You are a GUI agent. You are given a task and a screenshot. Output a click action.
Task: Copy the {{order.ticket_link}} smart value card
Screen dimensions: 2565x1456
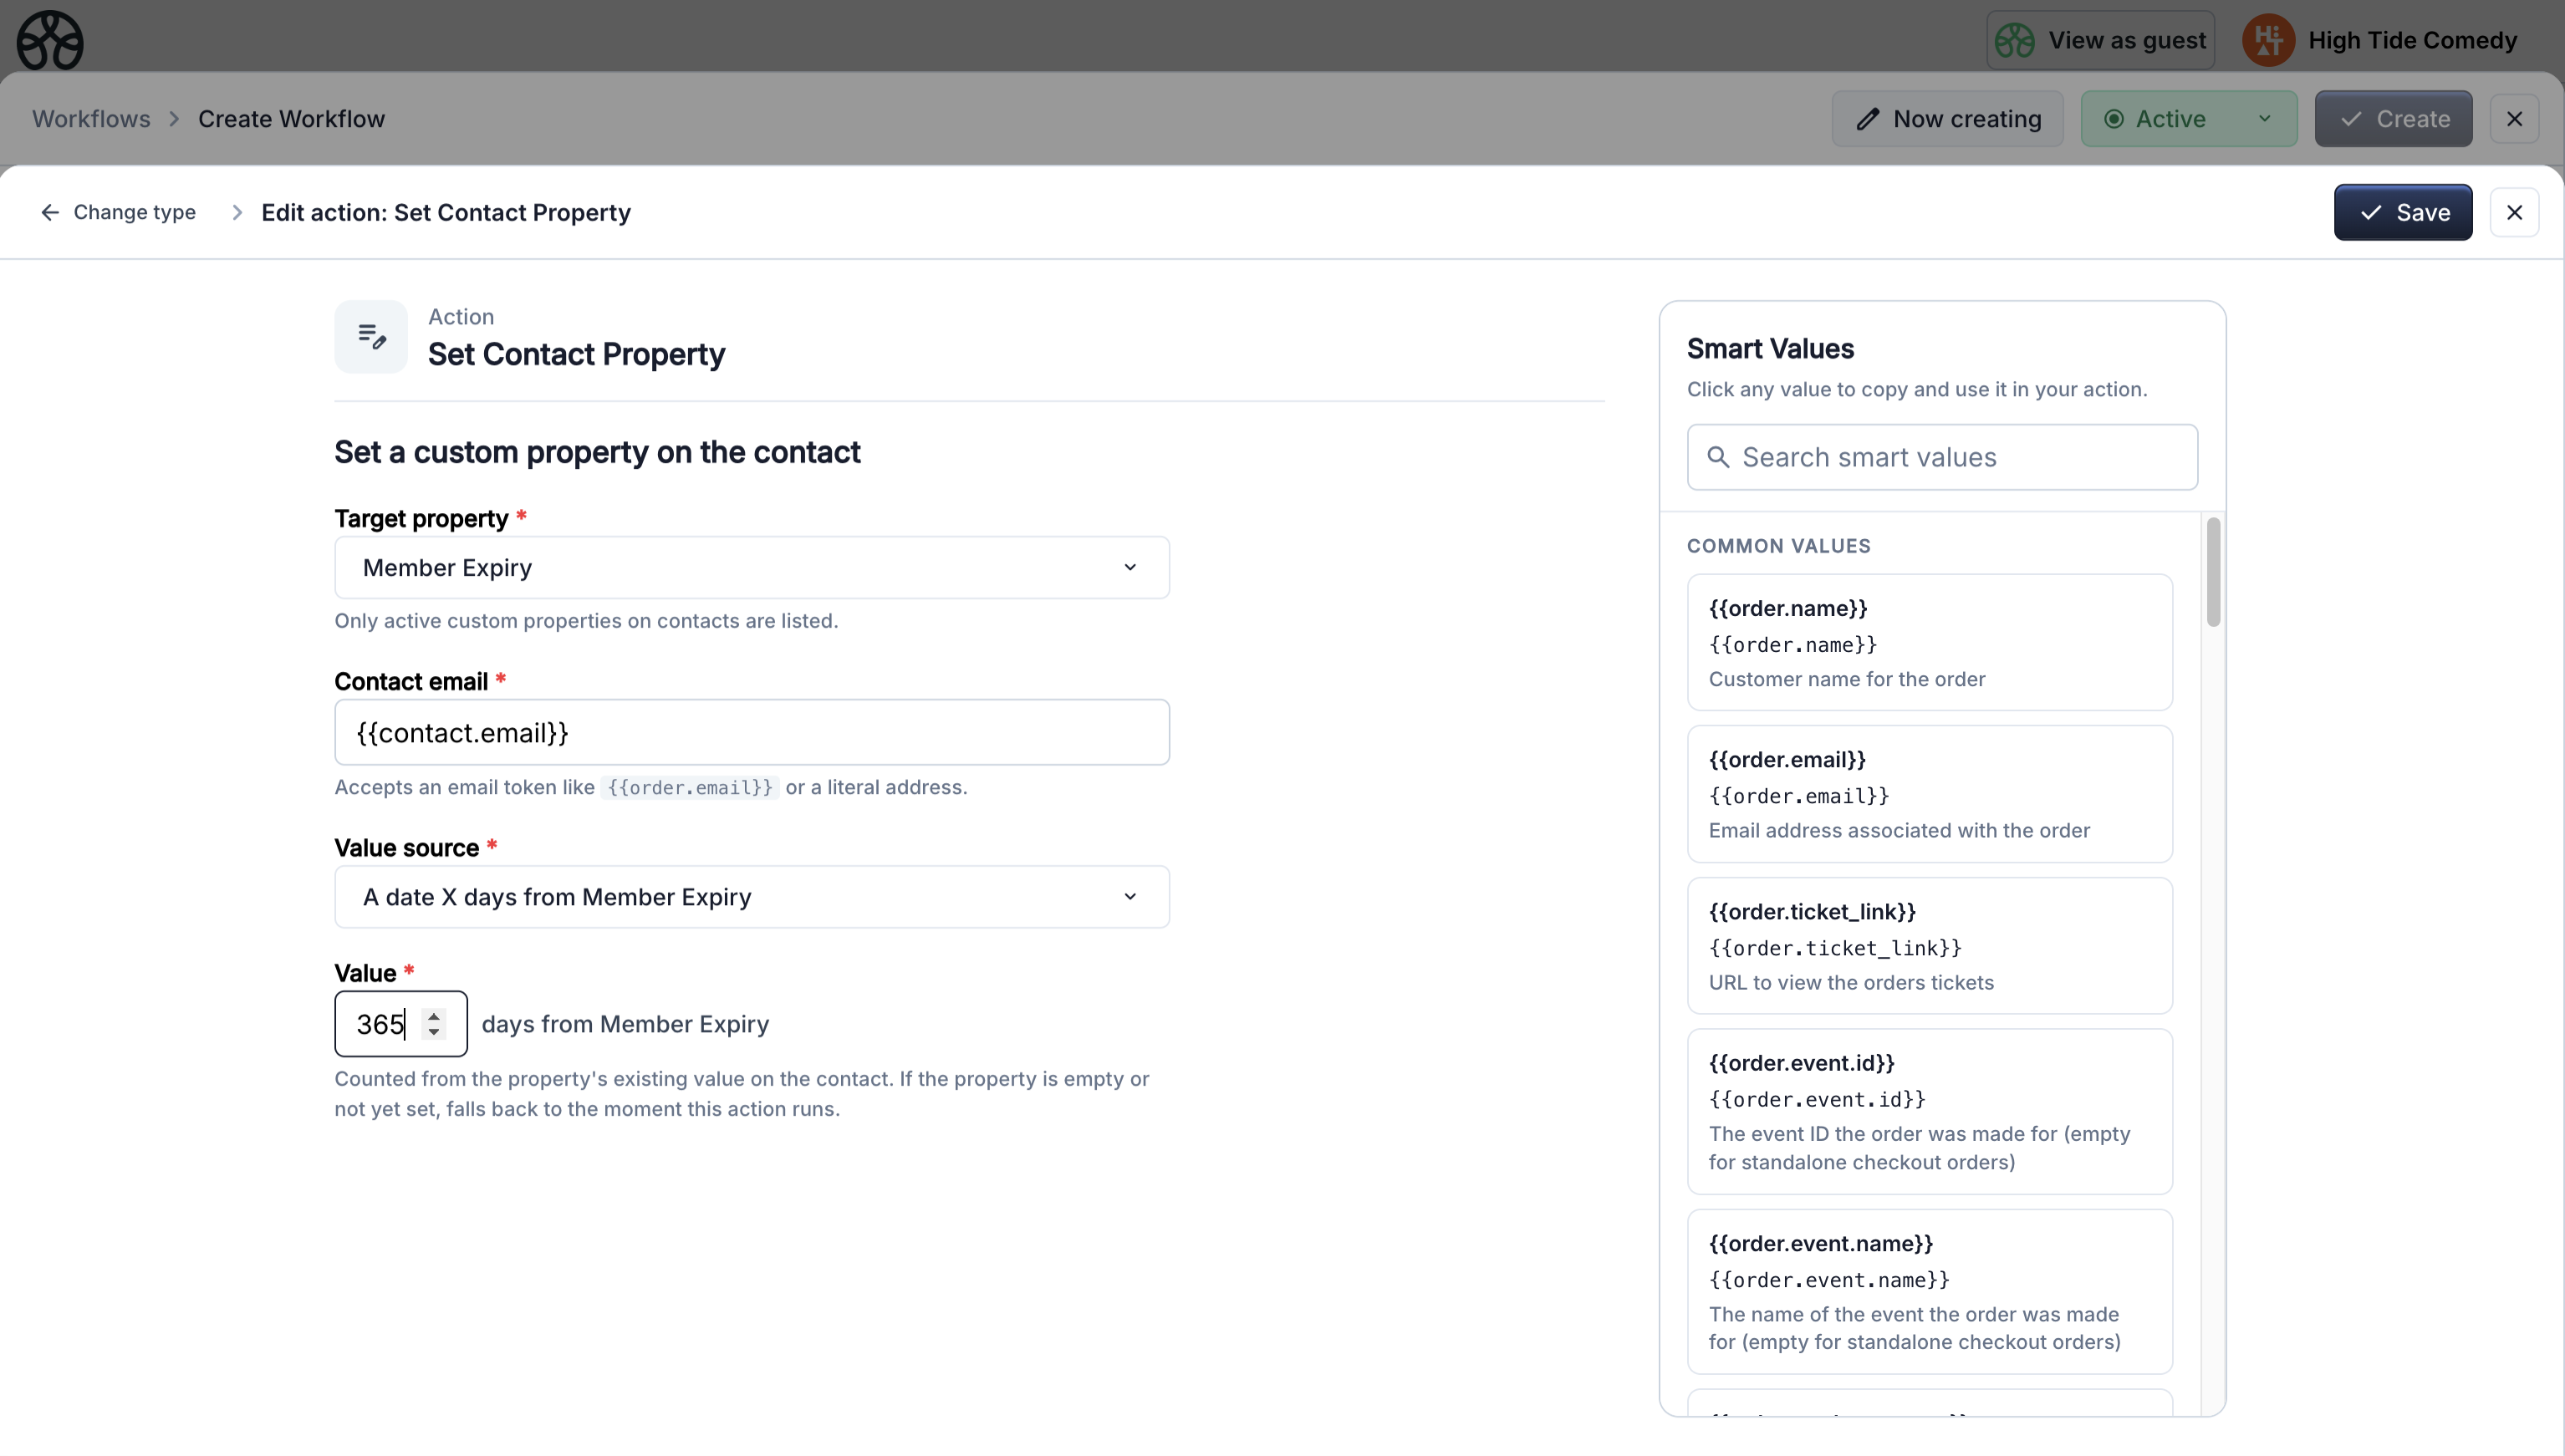point(1929,945)
